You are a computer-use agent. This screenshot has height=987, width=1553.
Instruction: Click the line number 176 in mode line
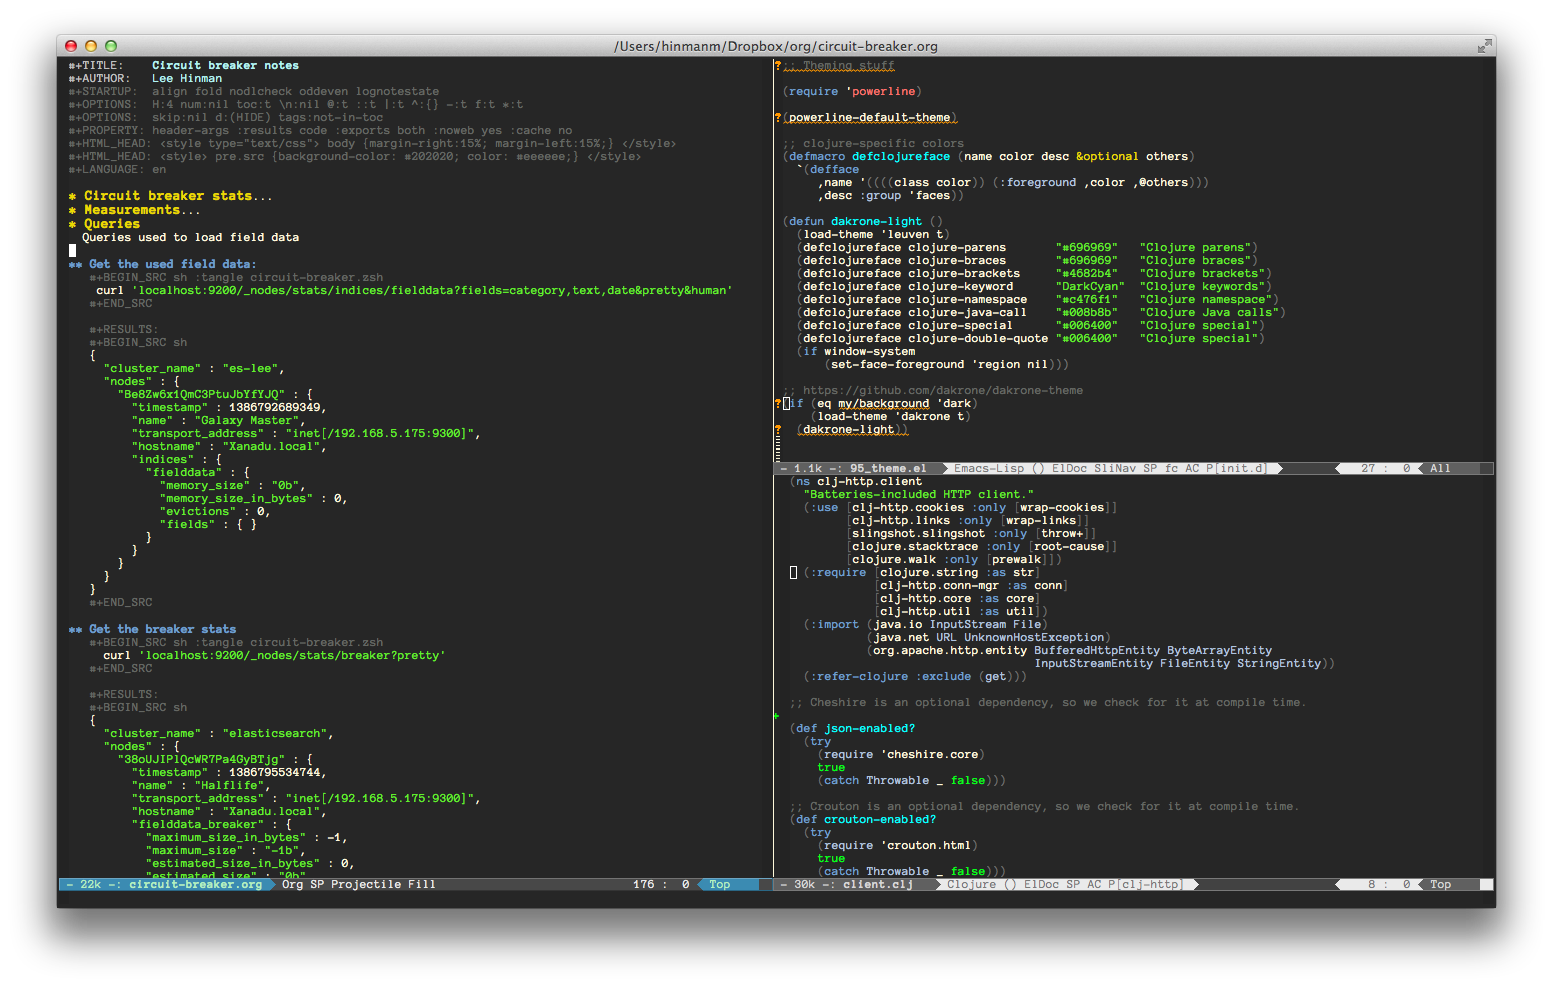pyautogui.click(x=644, y=885)
